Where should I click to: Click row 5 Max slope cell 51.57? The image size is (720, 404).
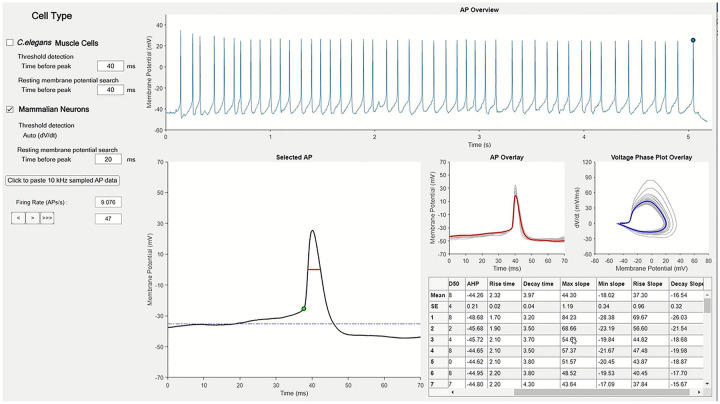click(x=577, y=362)
